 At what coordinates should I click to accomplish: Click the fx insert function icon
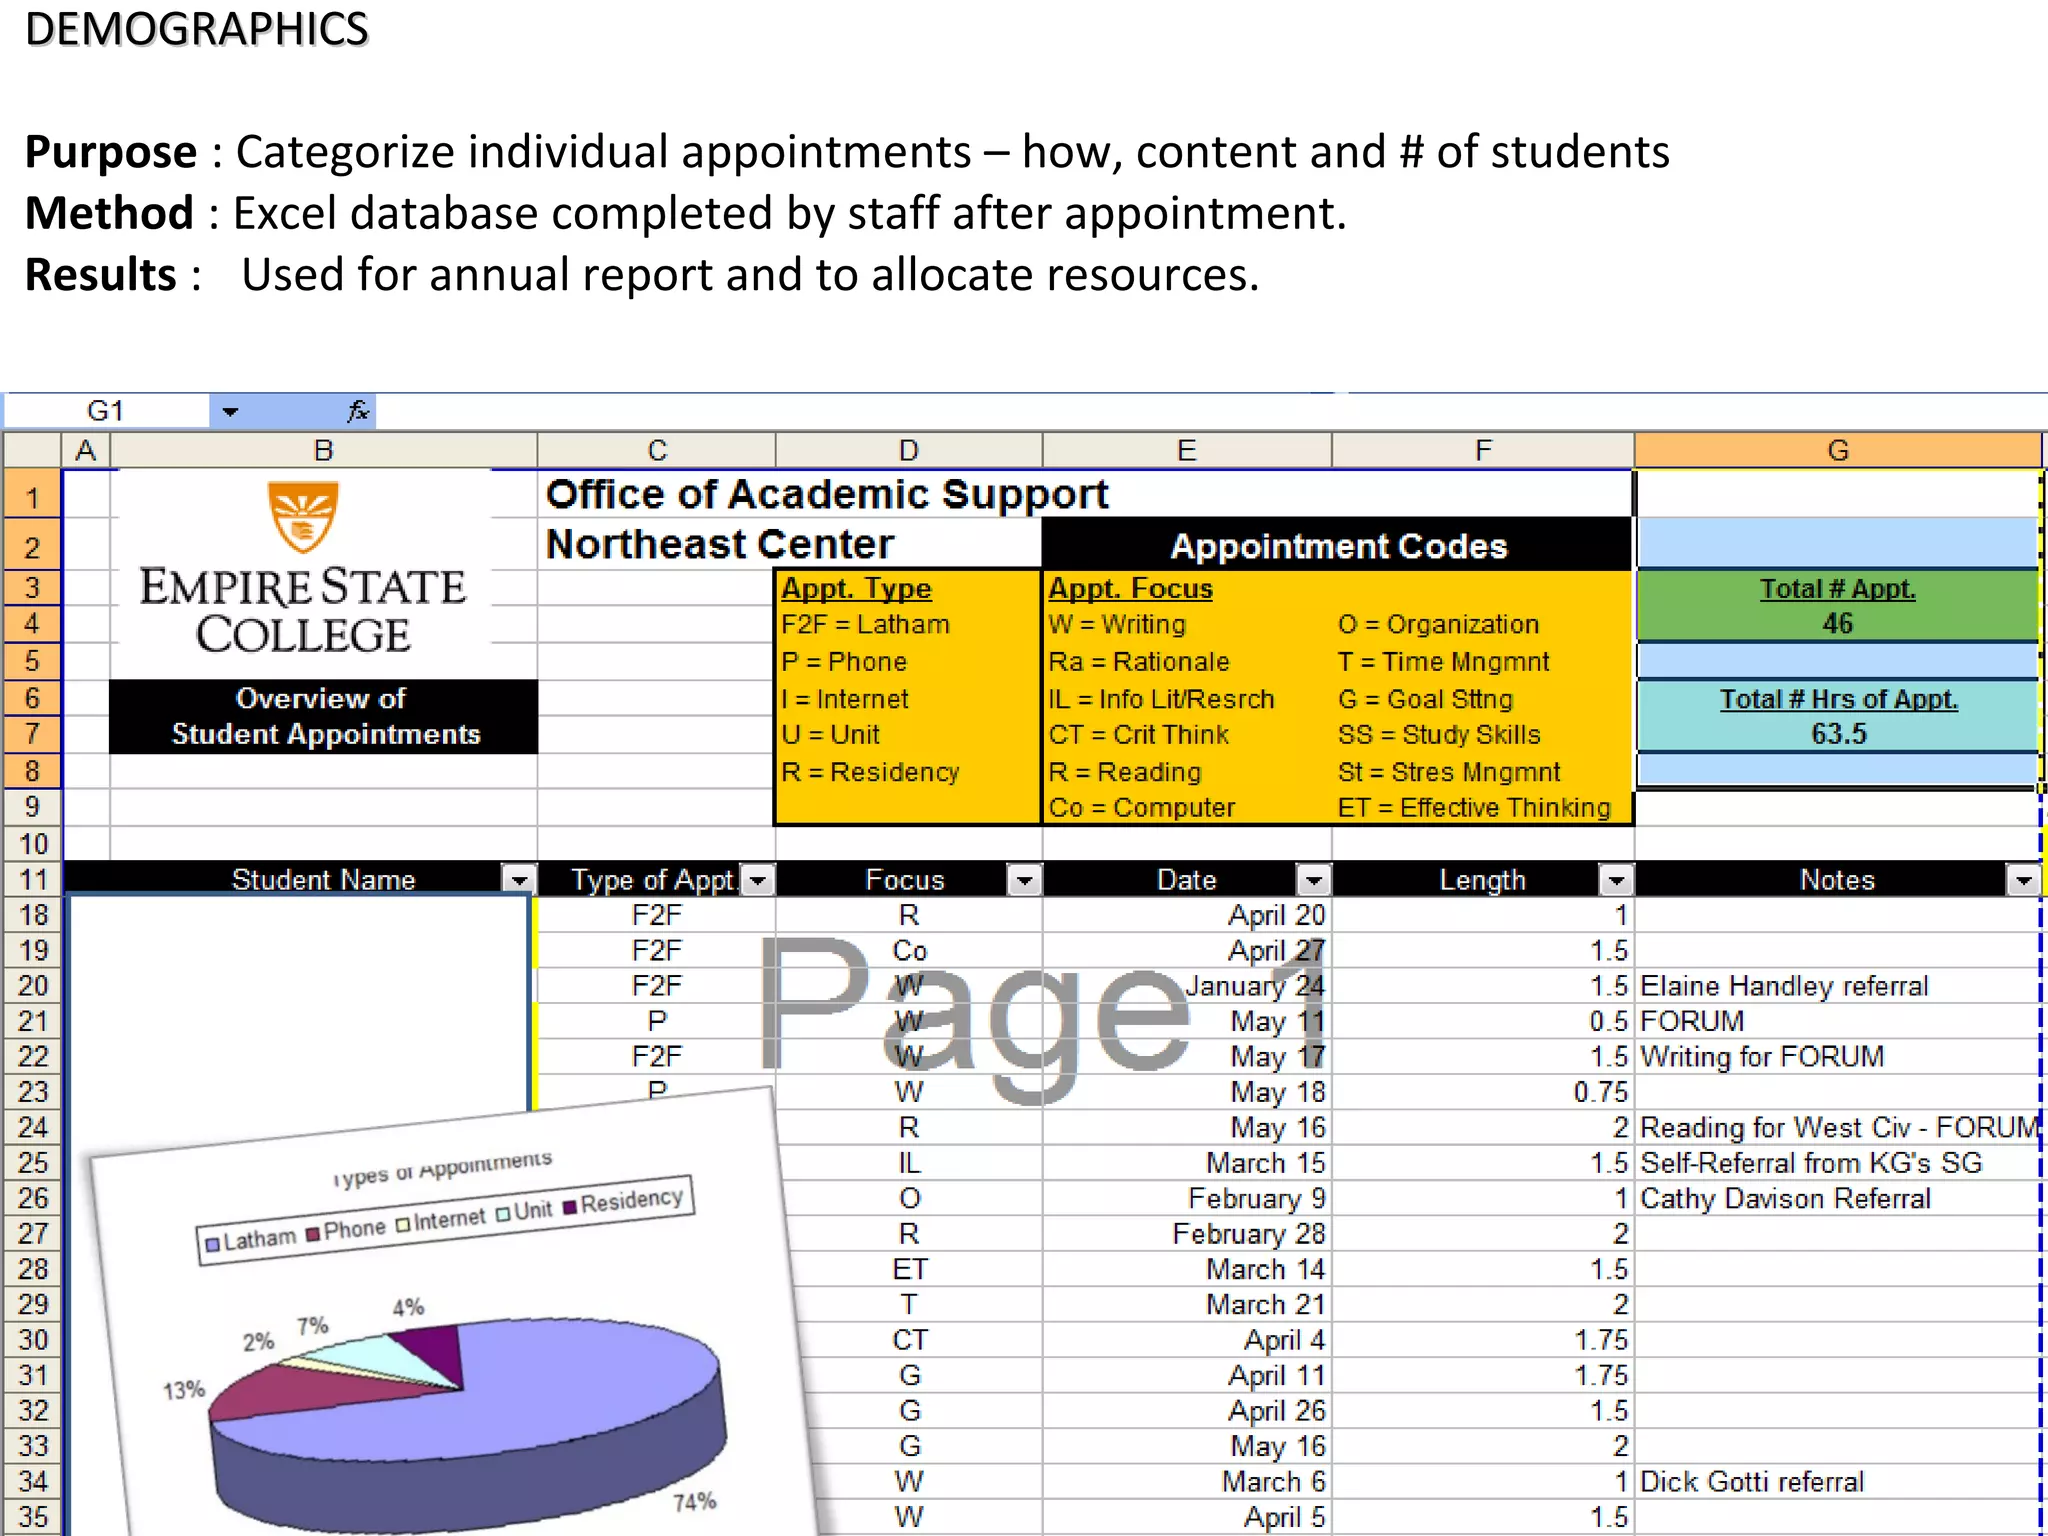358,411
